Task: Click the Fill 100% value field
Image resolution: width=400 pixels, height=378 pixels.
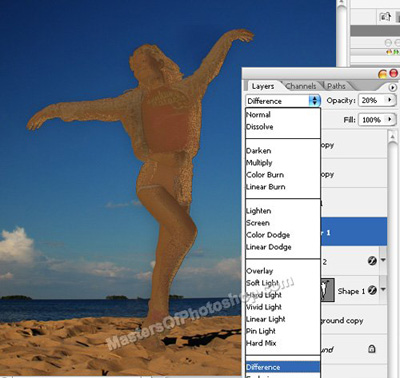Action: coord(371,119)
